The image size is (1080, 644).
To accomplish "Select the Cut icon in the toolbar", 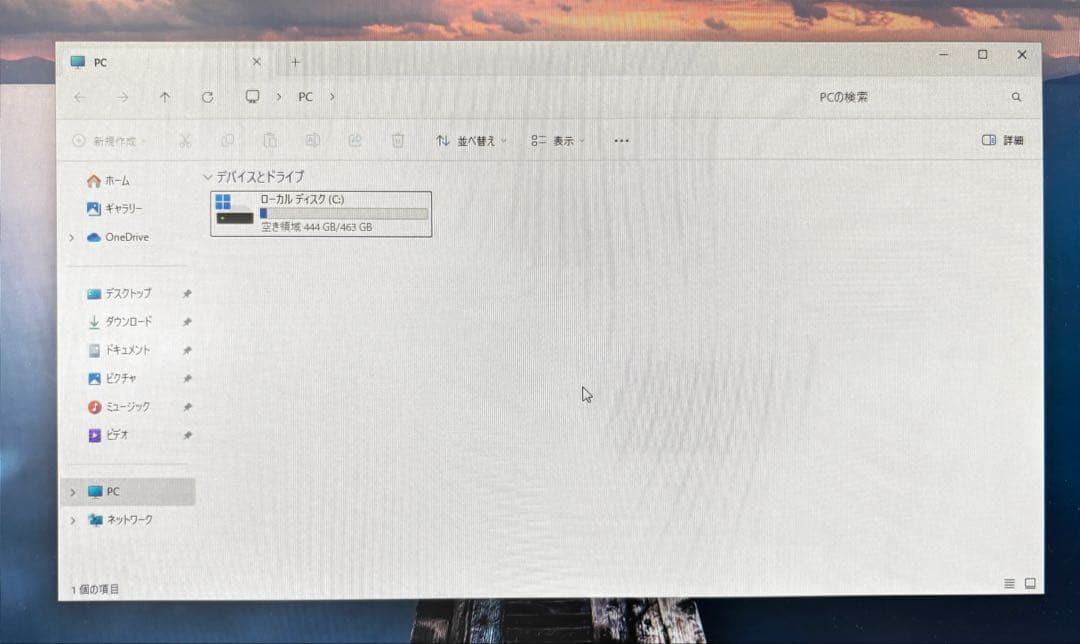I will tap(186, 141).
